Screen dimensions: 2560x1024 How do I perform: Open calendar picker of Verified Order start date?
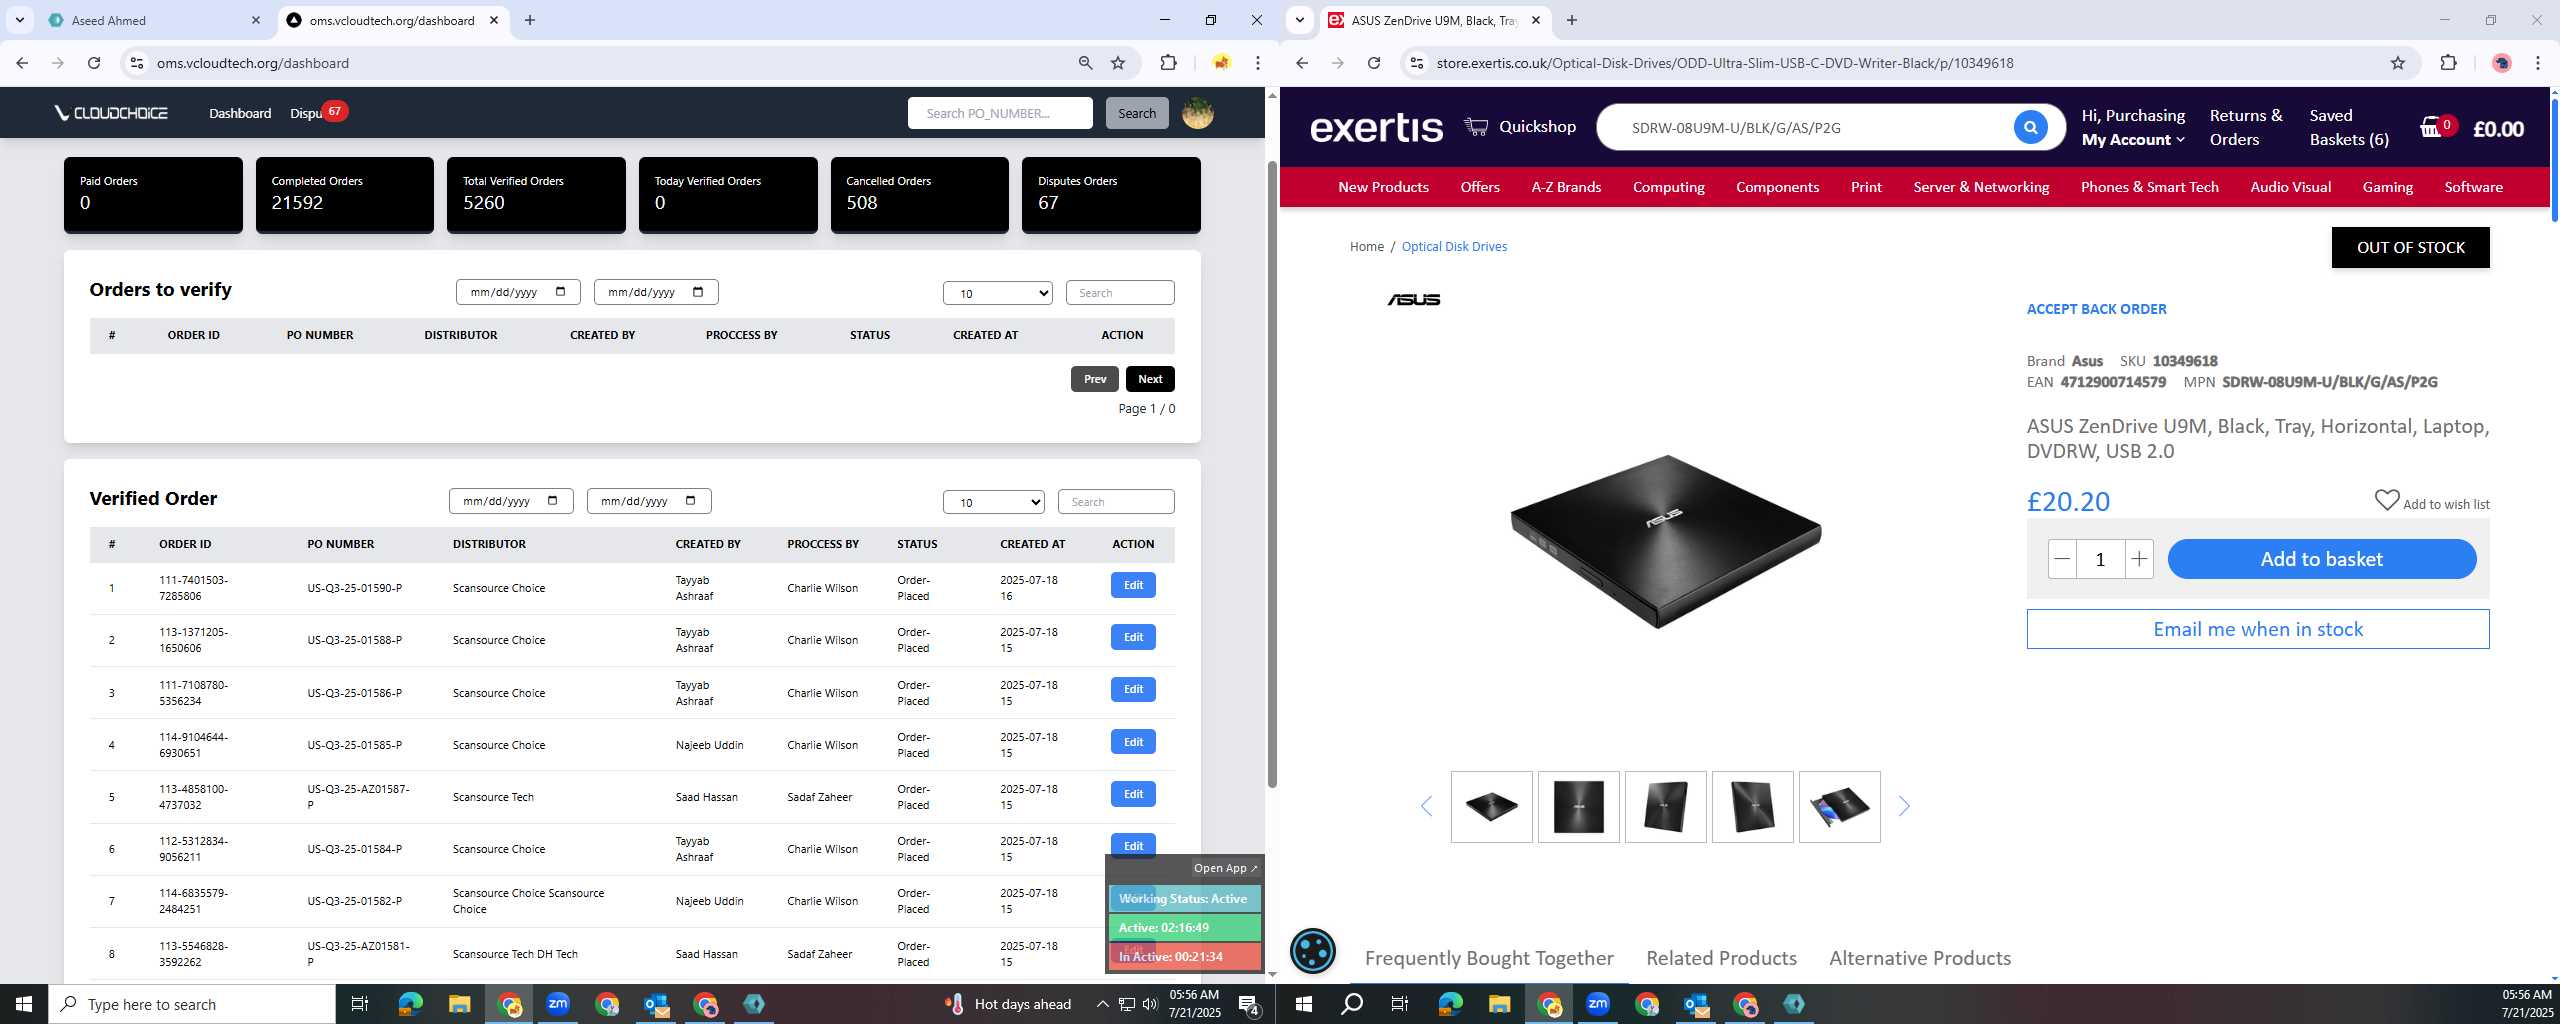553,501
